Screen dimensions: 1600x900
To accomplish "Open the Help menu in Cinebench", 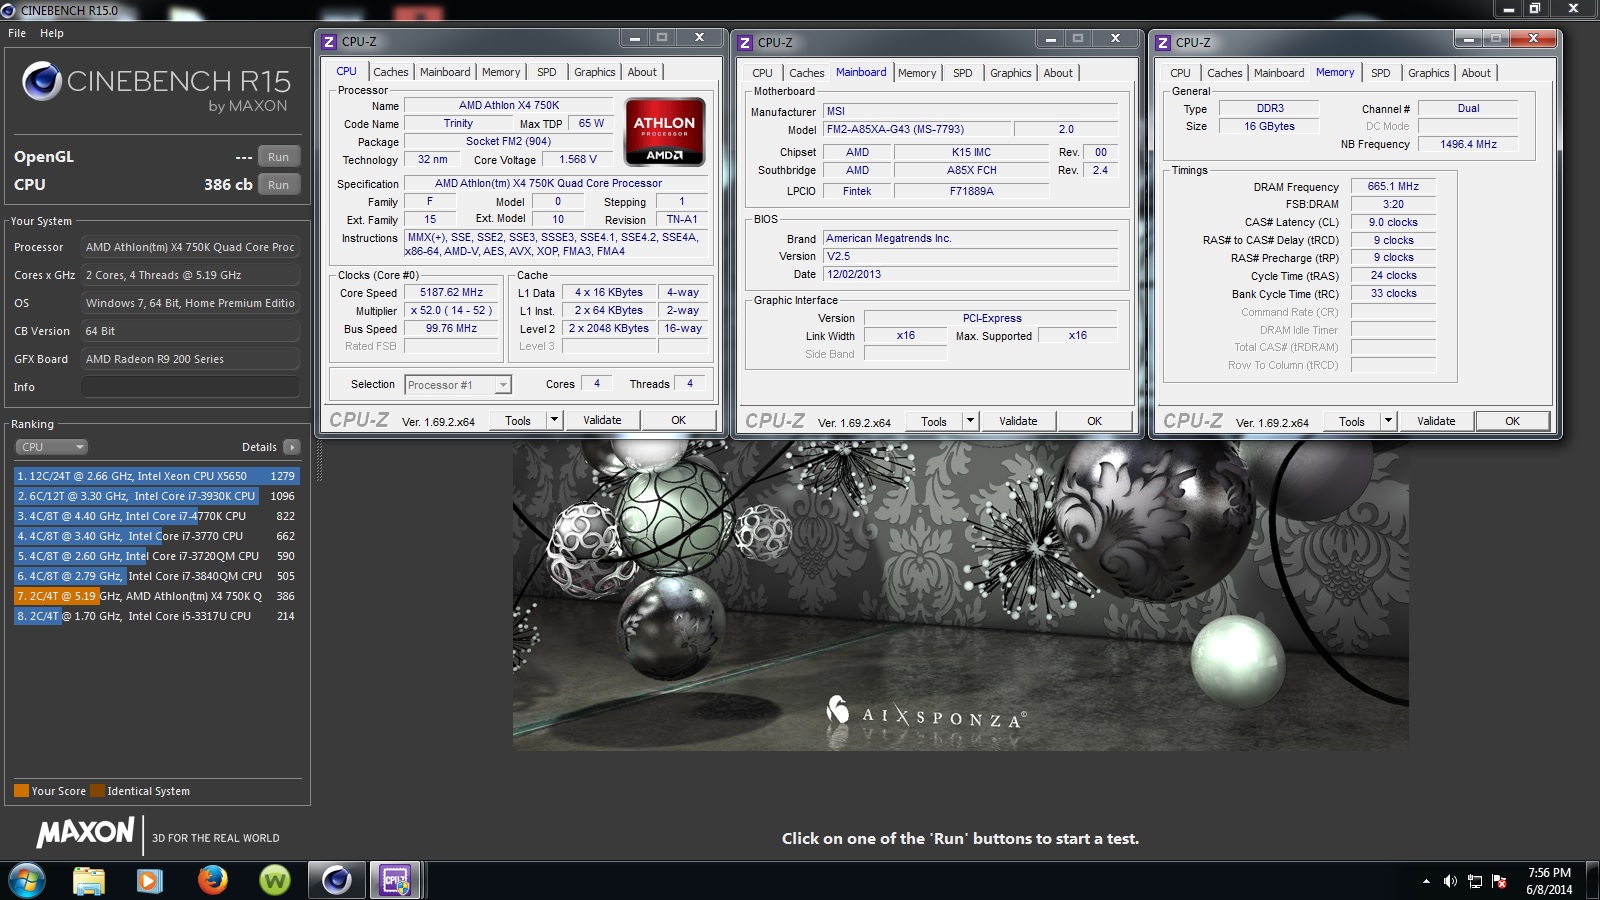I will pos(52,33).
